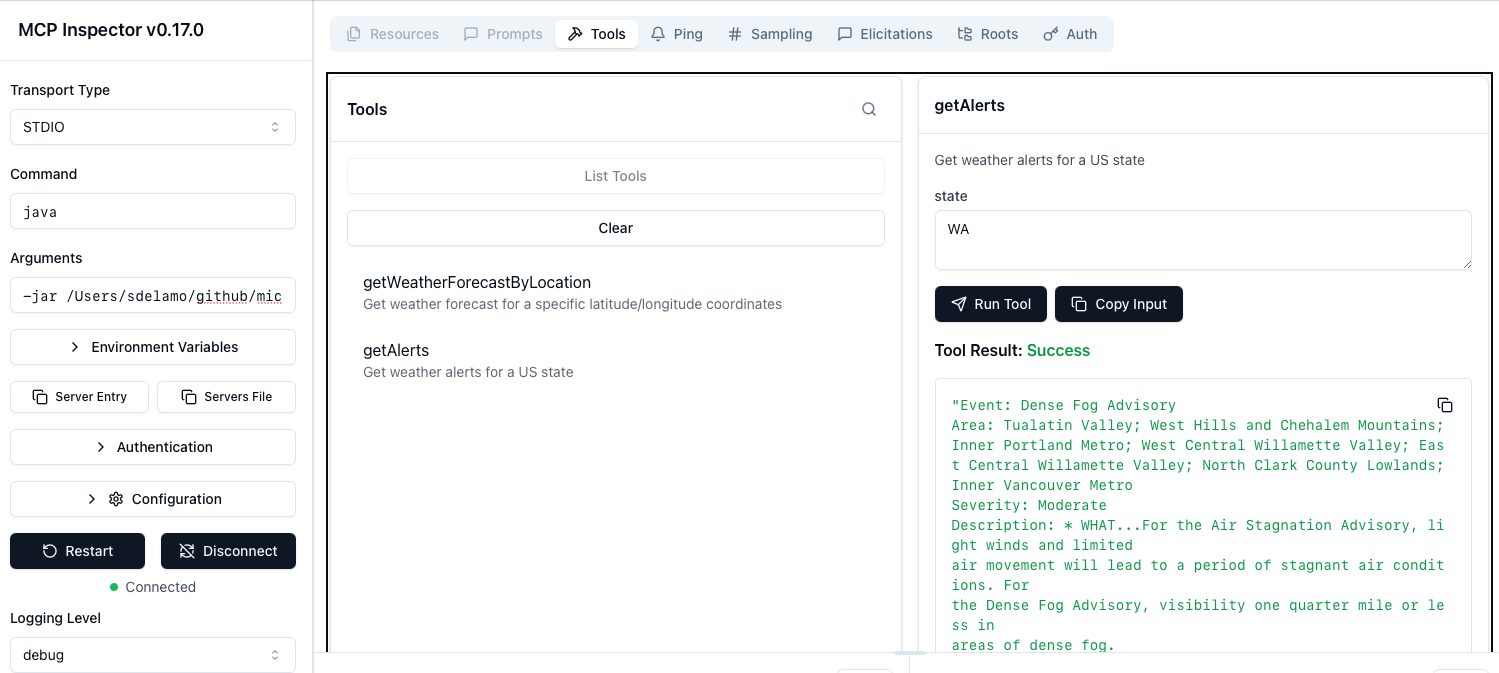
Task: Click the state input text field
Action: click(1202, 240)
